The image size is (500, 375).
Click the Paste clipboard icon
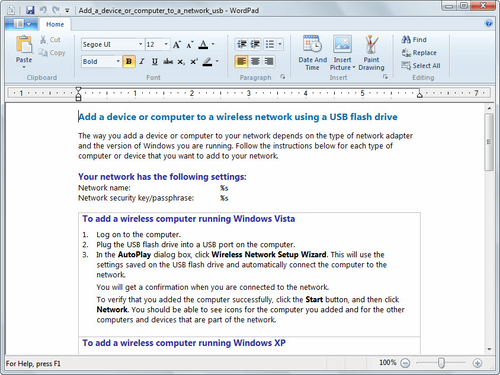24,45
